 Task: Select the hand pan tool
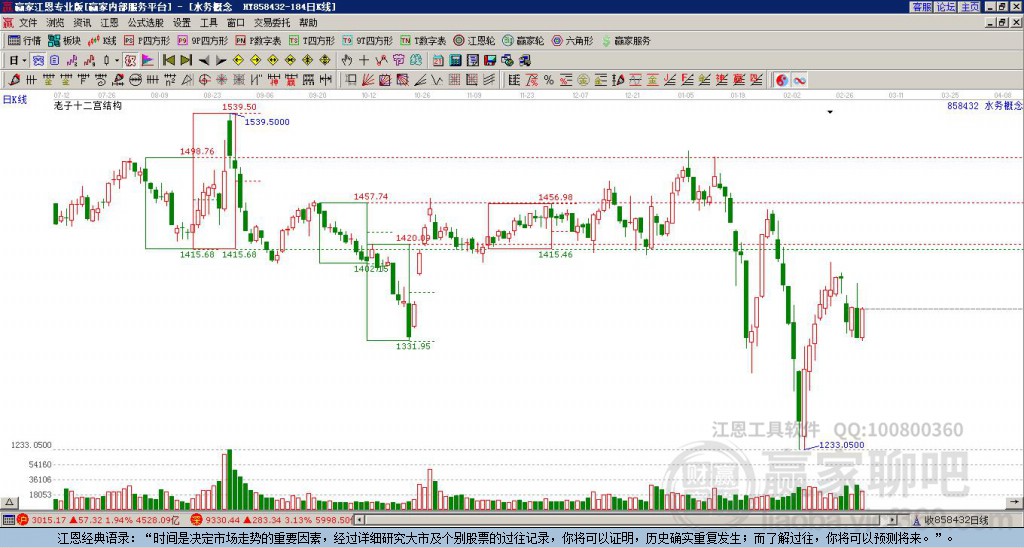click(346, 60)
